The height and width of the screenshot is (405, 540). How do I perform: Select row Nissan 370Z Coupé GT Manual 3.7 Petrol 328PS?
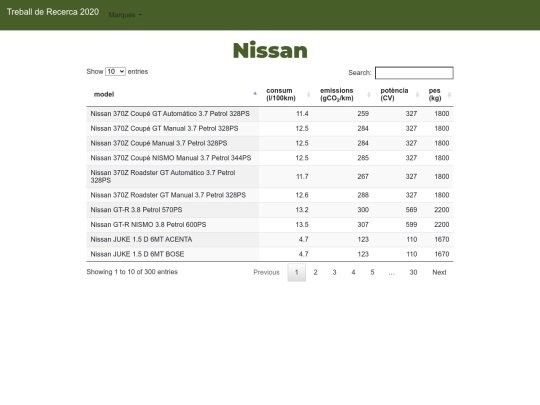click(x=270, y=128)
